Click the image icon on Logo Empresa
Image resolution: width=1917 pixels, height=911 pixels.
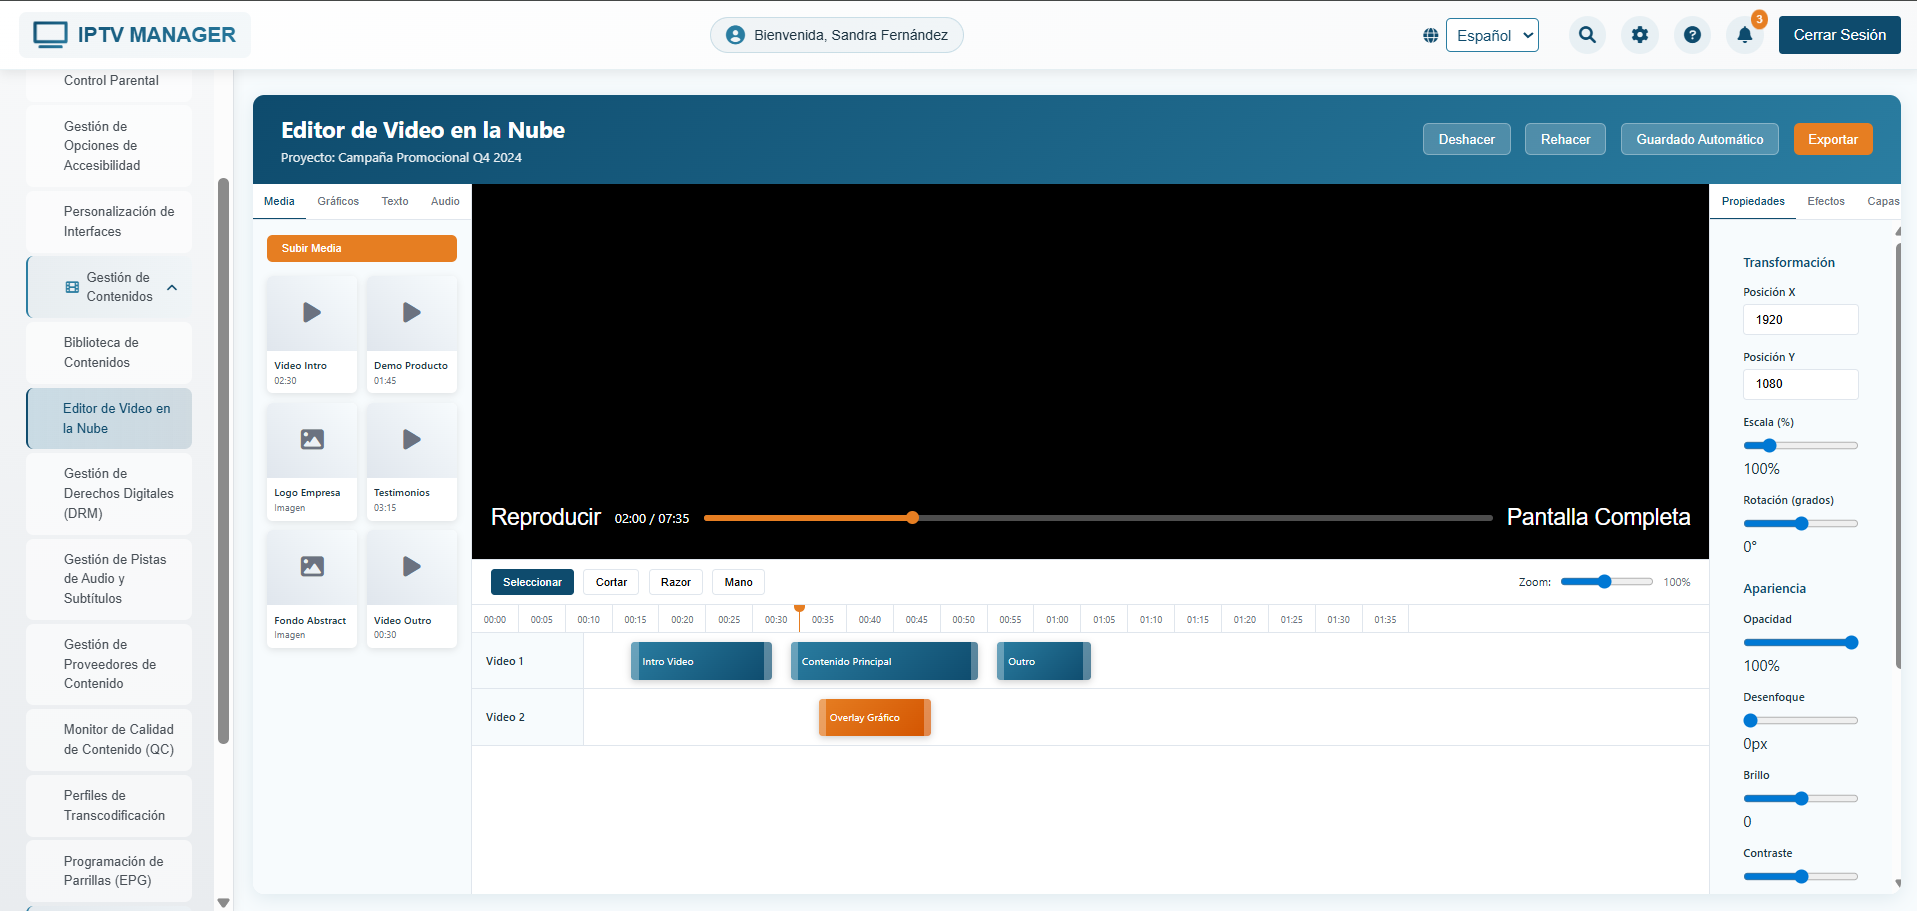point(311,439)
